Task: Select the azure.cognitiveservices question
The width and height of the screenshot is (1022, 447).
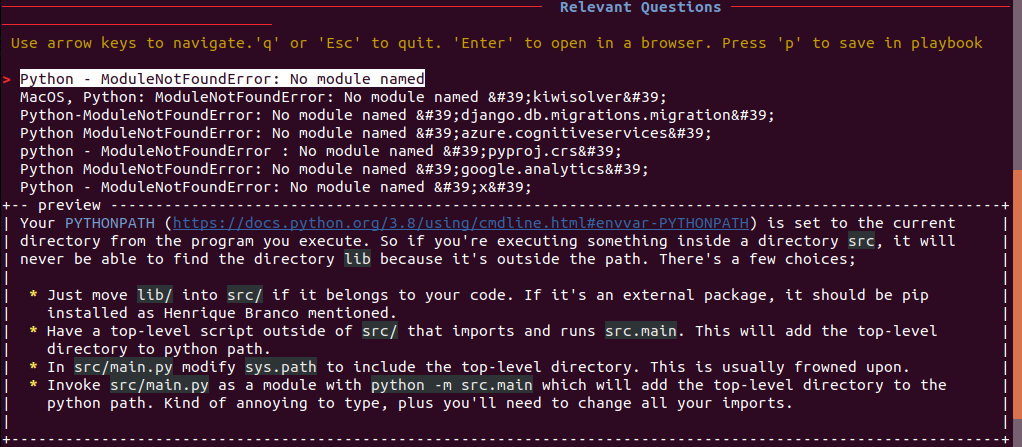Action: click(x=365, y=133)
